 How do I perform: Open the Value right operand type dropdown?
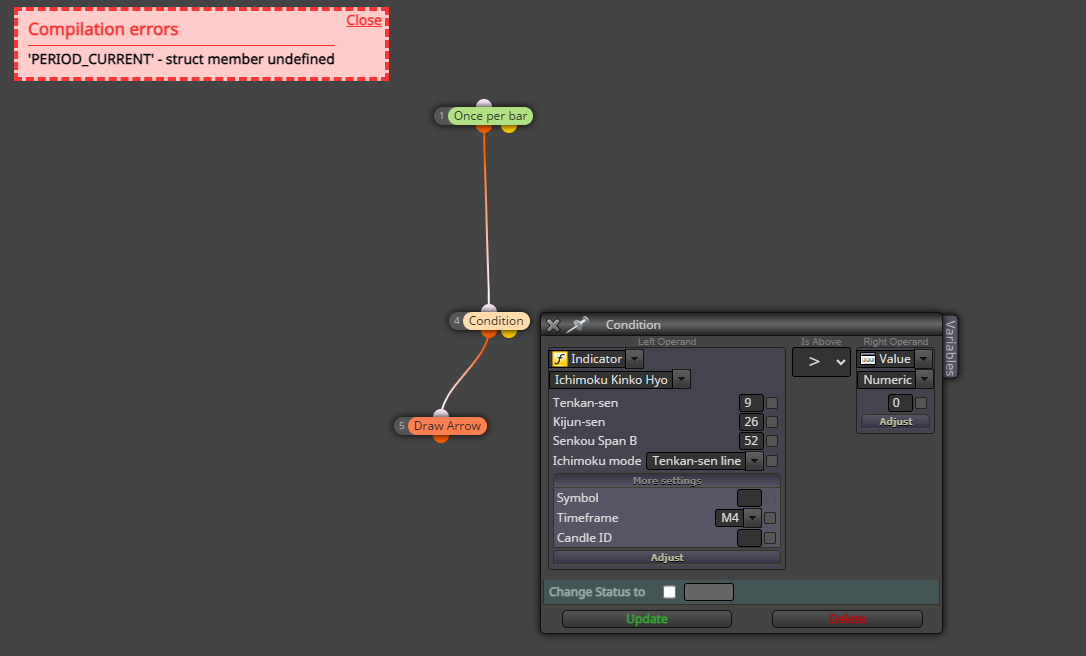[923, 359]
